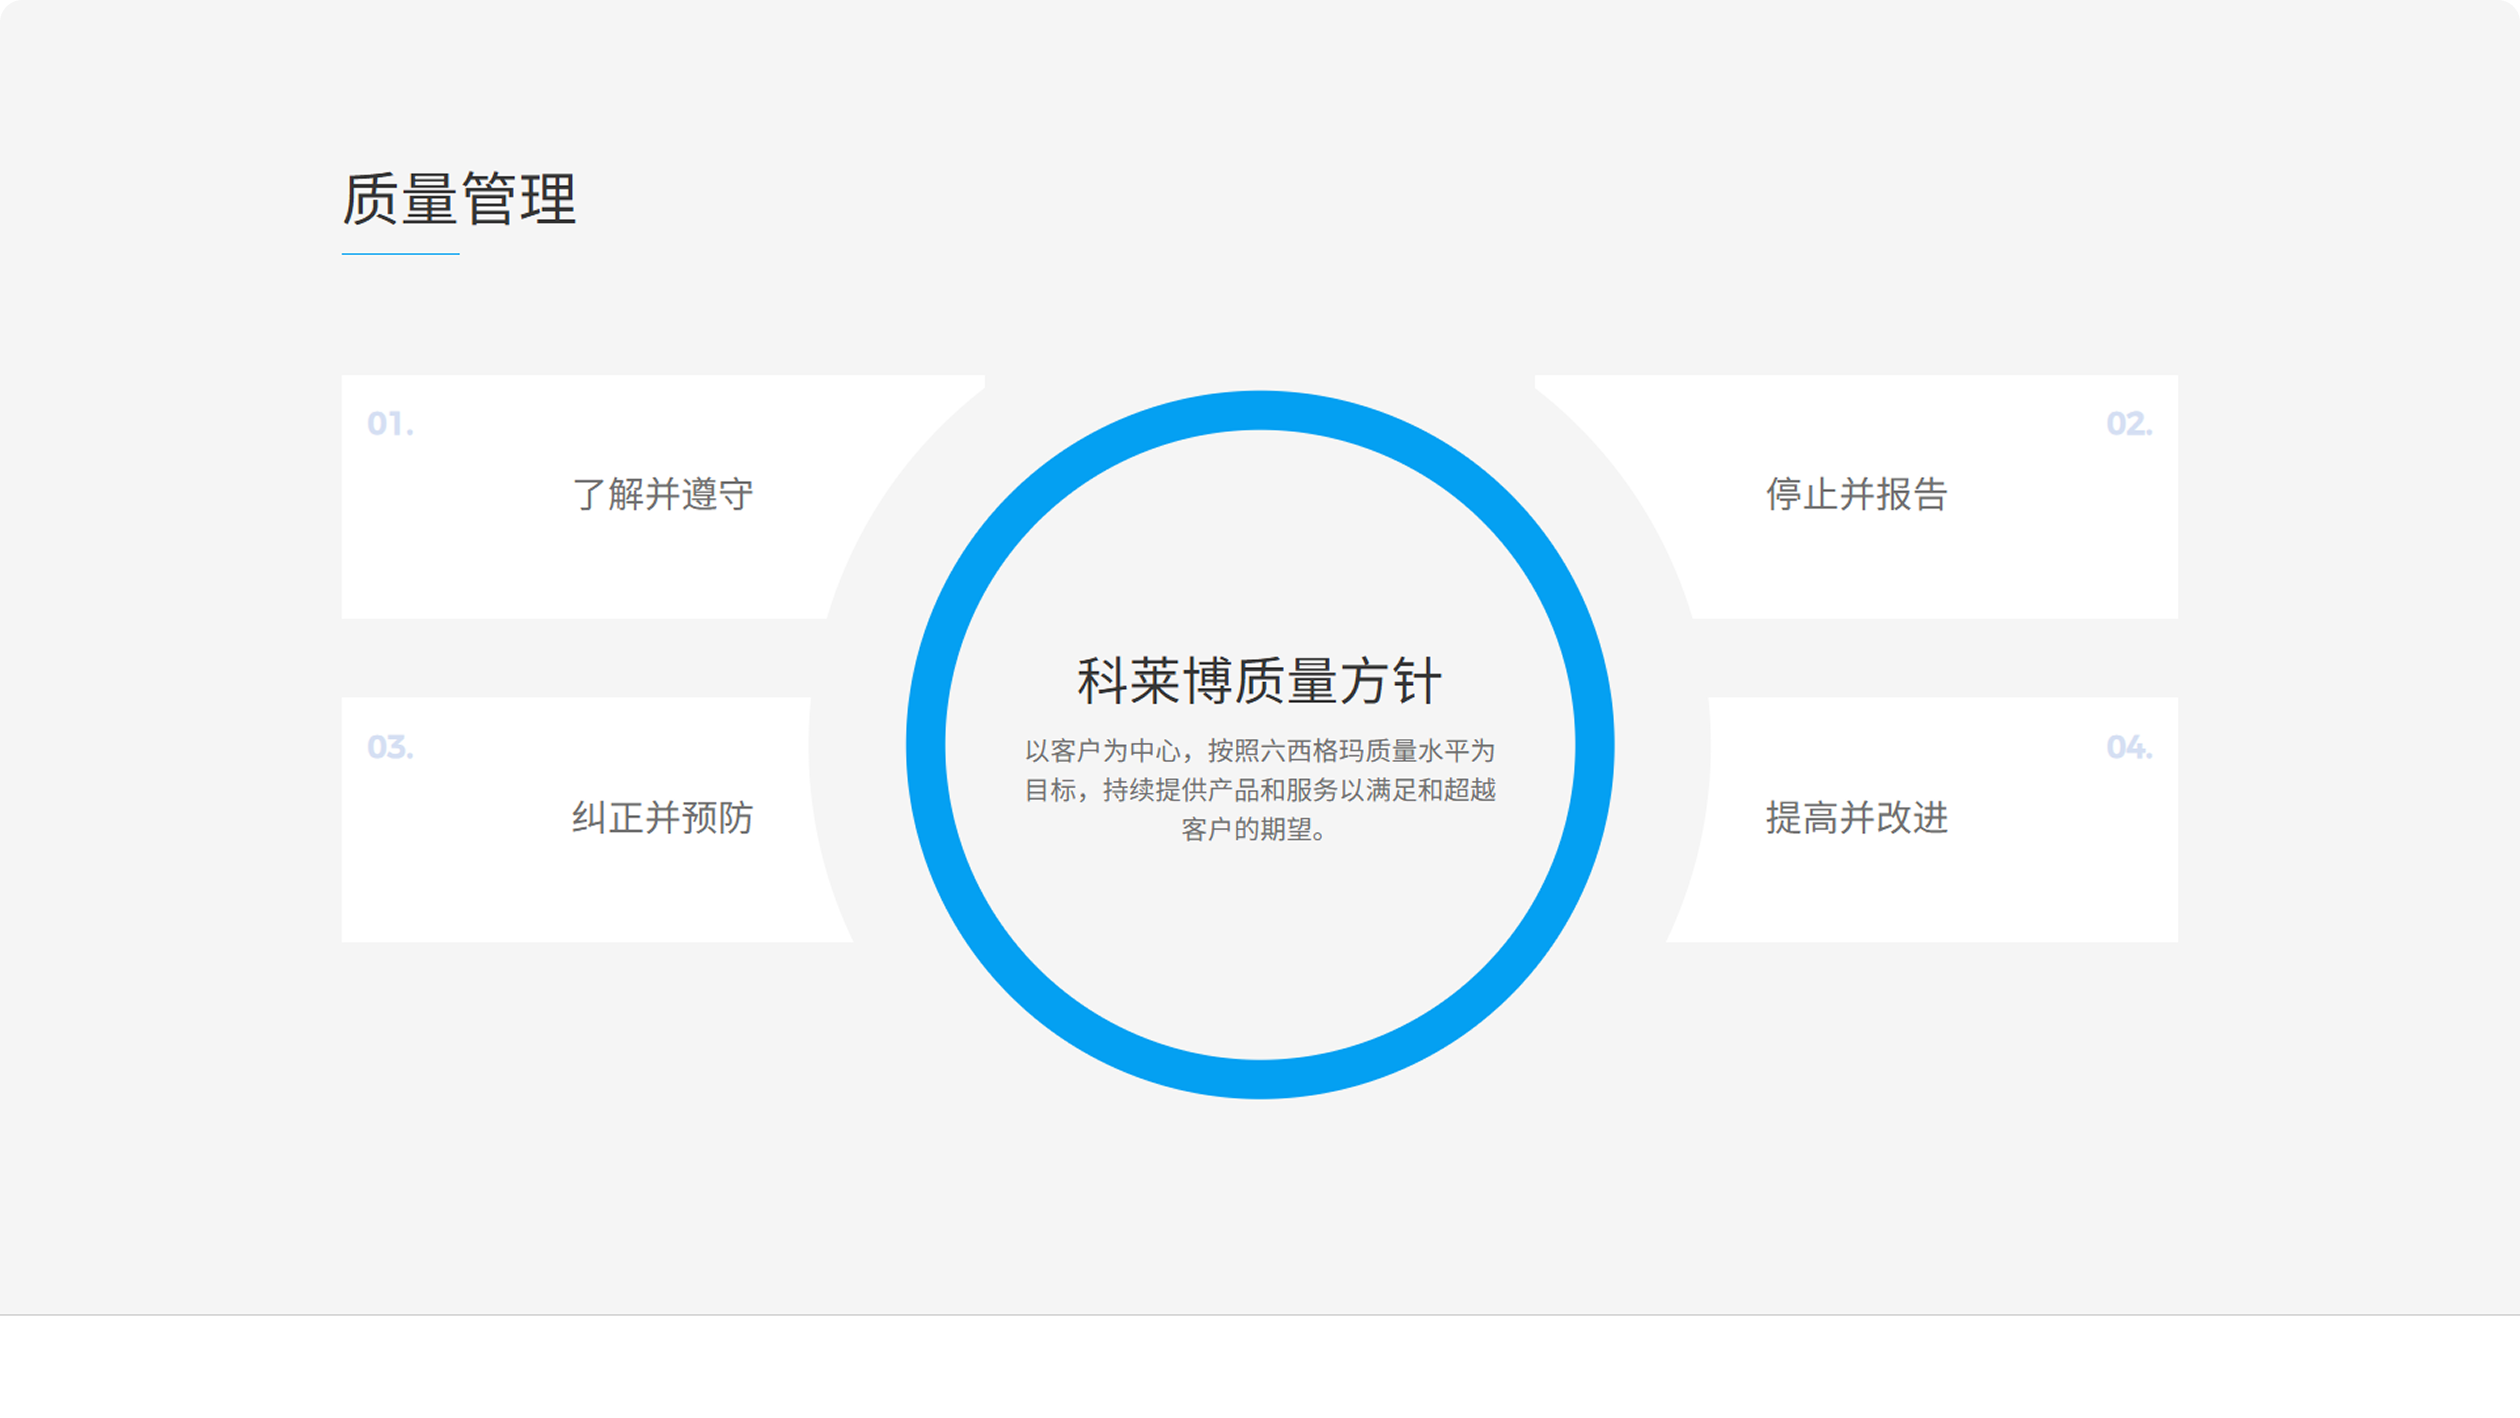Select the 停止并报告 card text

coord(1856,494)
